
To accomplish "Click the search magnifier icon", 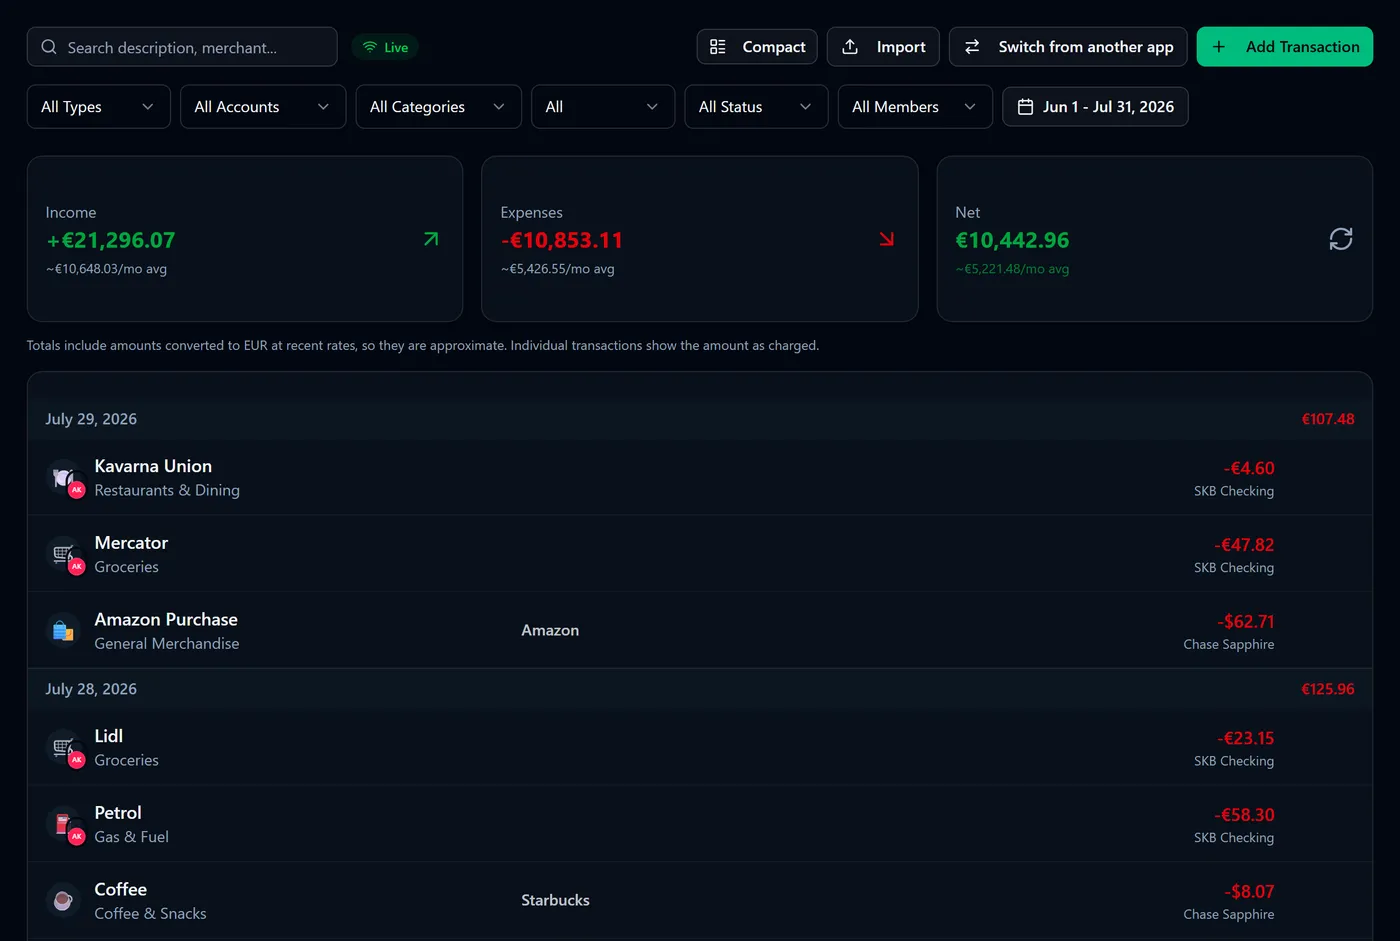I will (48, 47).
